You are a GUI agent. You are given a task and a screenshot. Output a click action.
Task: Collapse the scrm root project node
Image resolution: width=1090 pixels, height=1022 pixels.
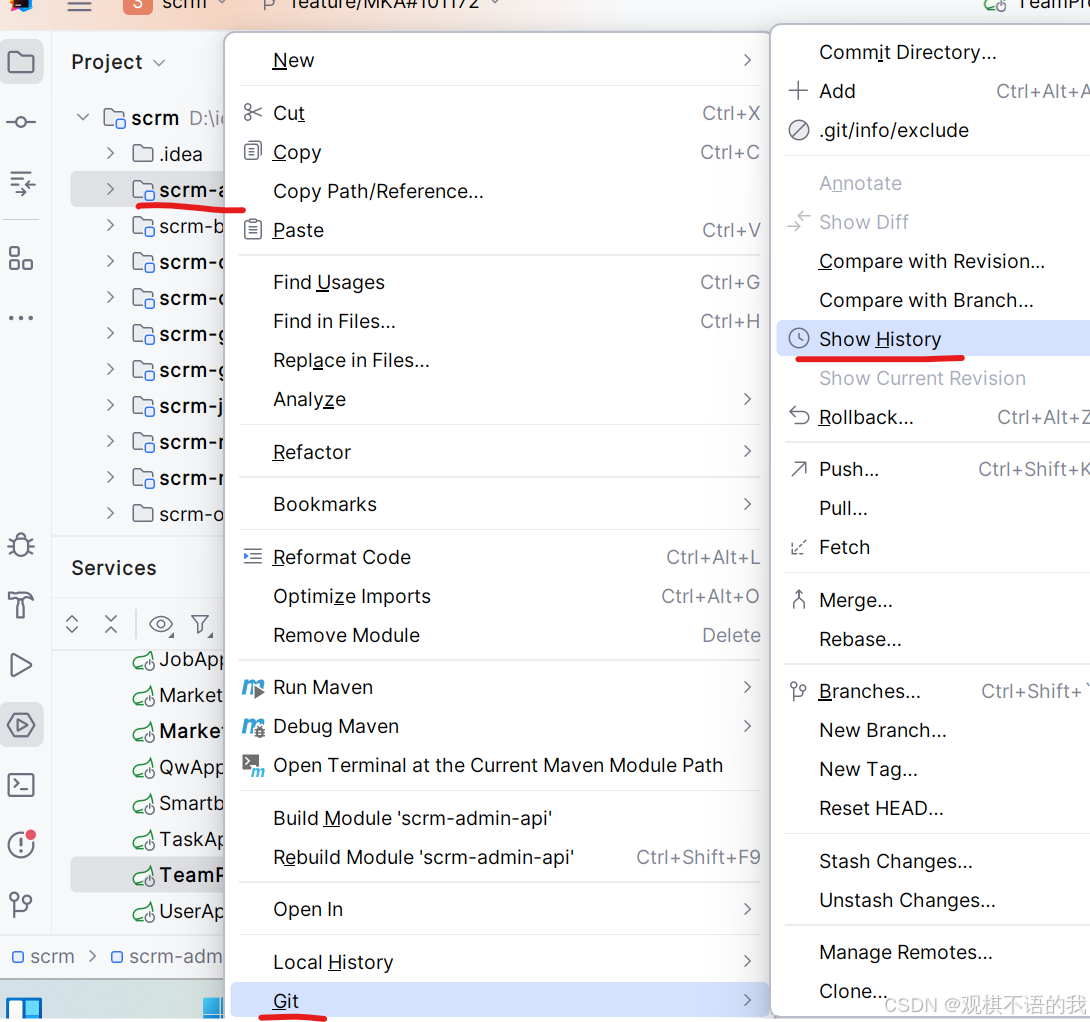(83, 117)
